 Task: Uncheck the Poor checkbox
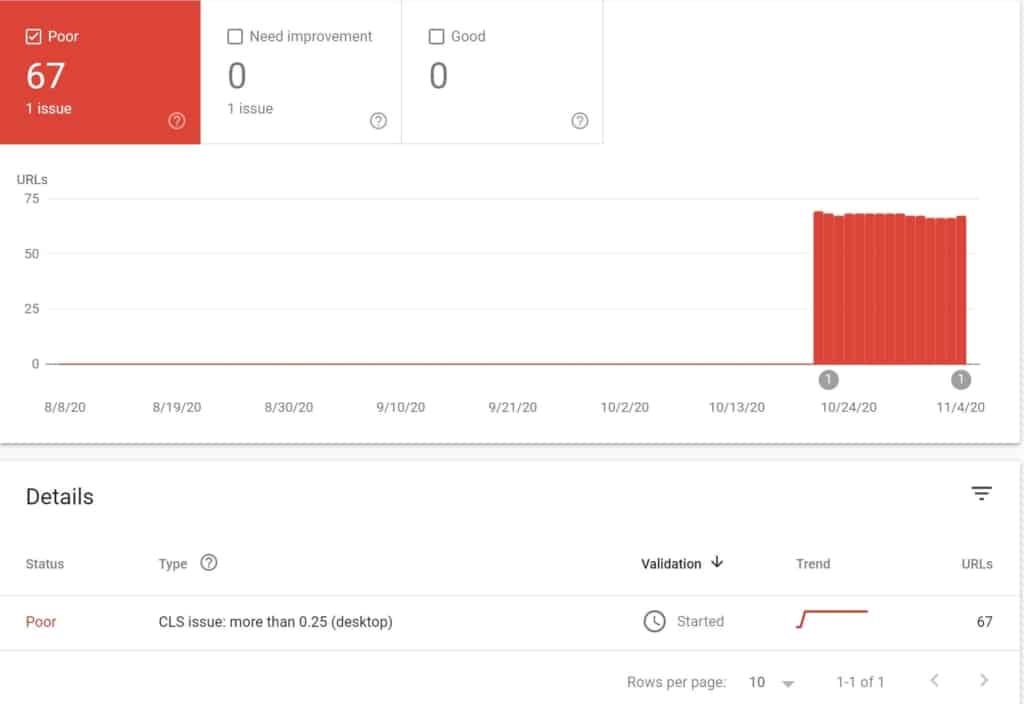click(x=34, y=37)
